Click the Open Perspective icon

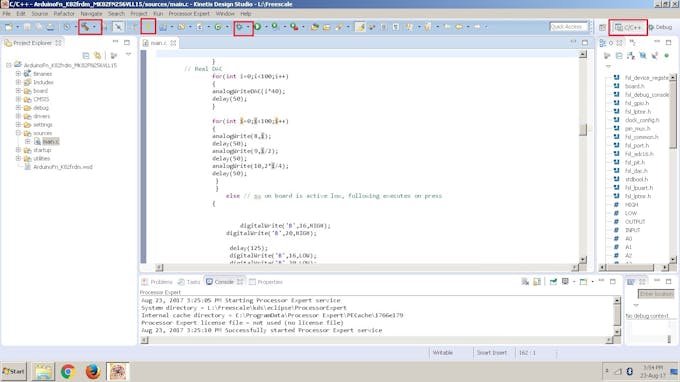pos(602,27)
